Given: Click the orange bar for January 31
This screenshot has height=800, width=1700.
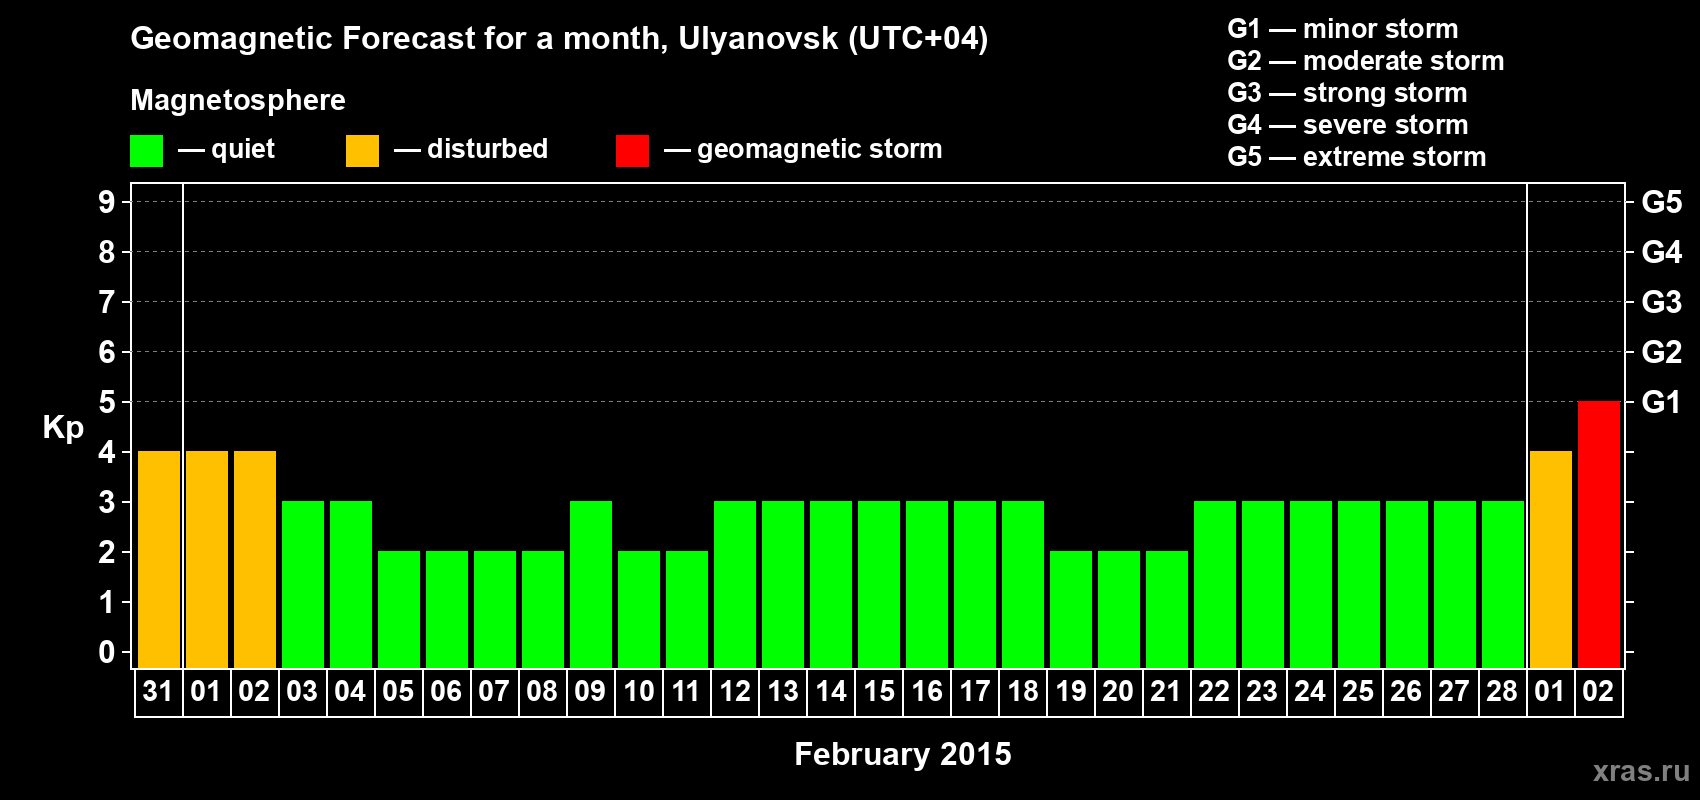Looking at the screenshot, I should pos(159,559).
